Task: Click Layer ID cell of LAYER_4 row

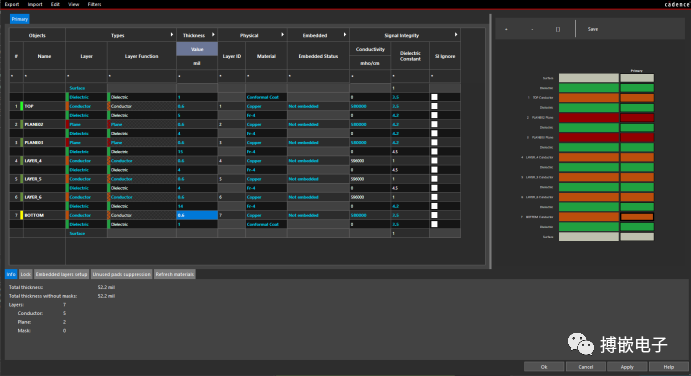Action: tap(231, 160)
